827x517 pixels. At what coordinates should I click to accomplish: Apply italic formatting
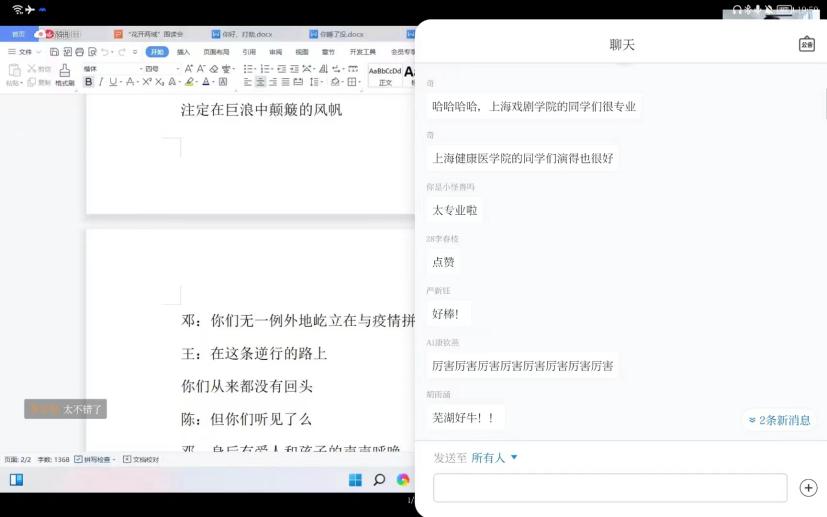pyautogui.click(x=101, y=82)
